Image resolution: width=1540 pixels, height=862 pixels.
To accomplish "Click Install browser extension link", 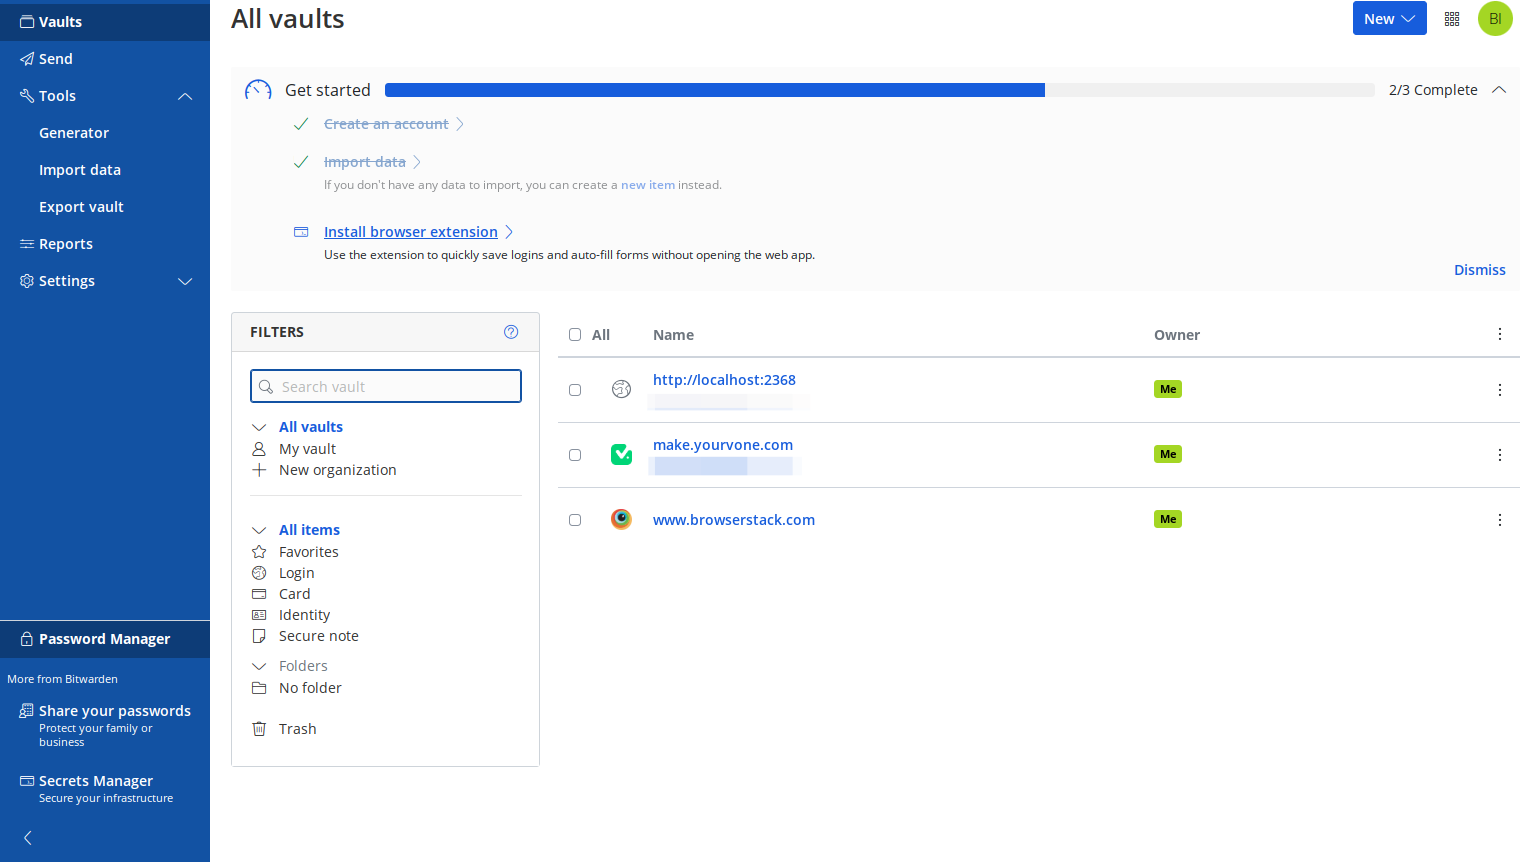I will [411, 232].
